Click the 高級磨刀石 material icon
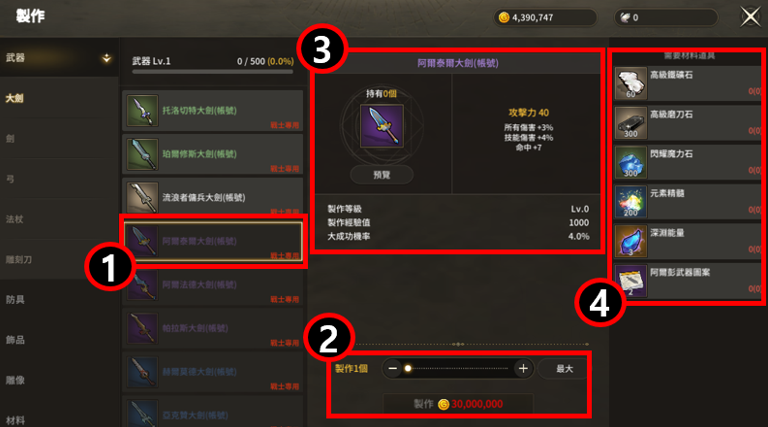This screenshot has width=768, height=427. click(630, 123)
